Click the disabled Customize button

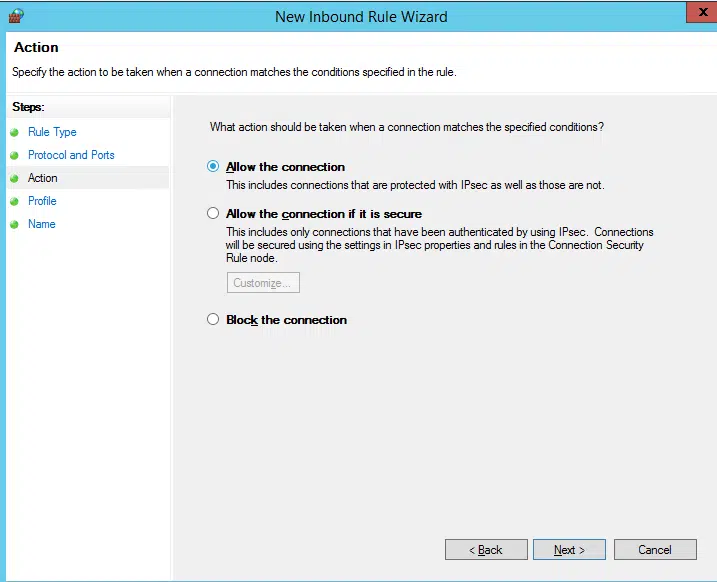[263, 283]
